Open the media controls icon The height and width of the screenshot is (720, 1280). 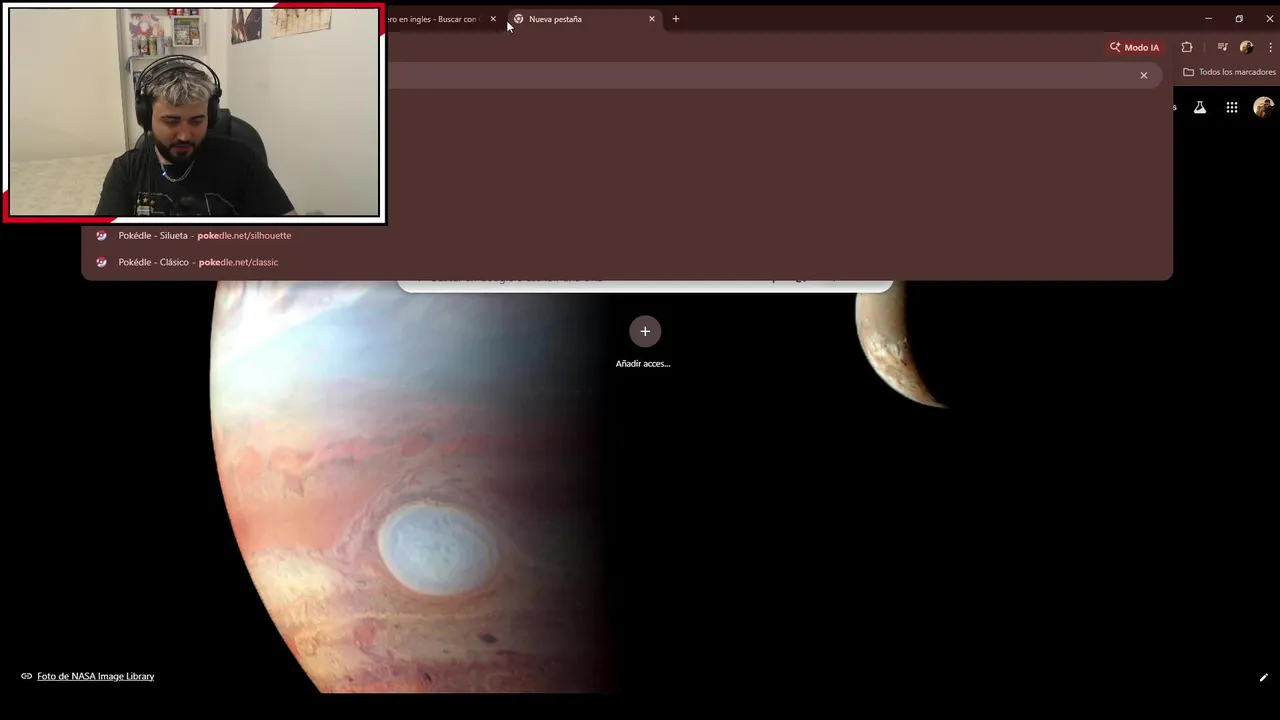click(1222, 47)
